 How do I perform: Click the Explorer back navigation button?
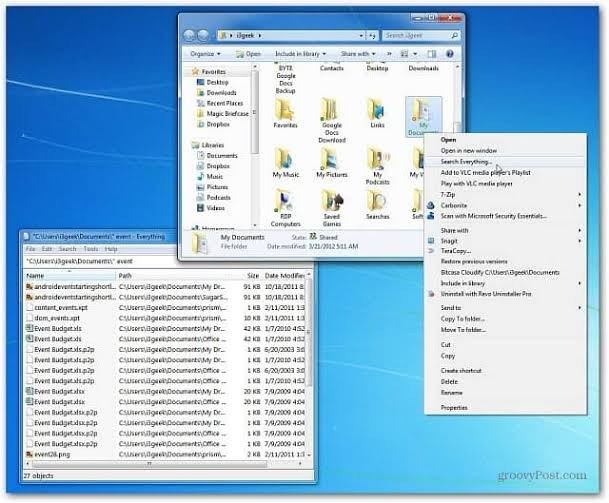click(189, 35)
